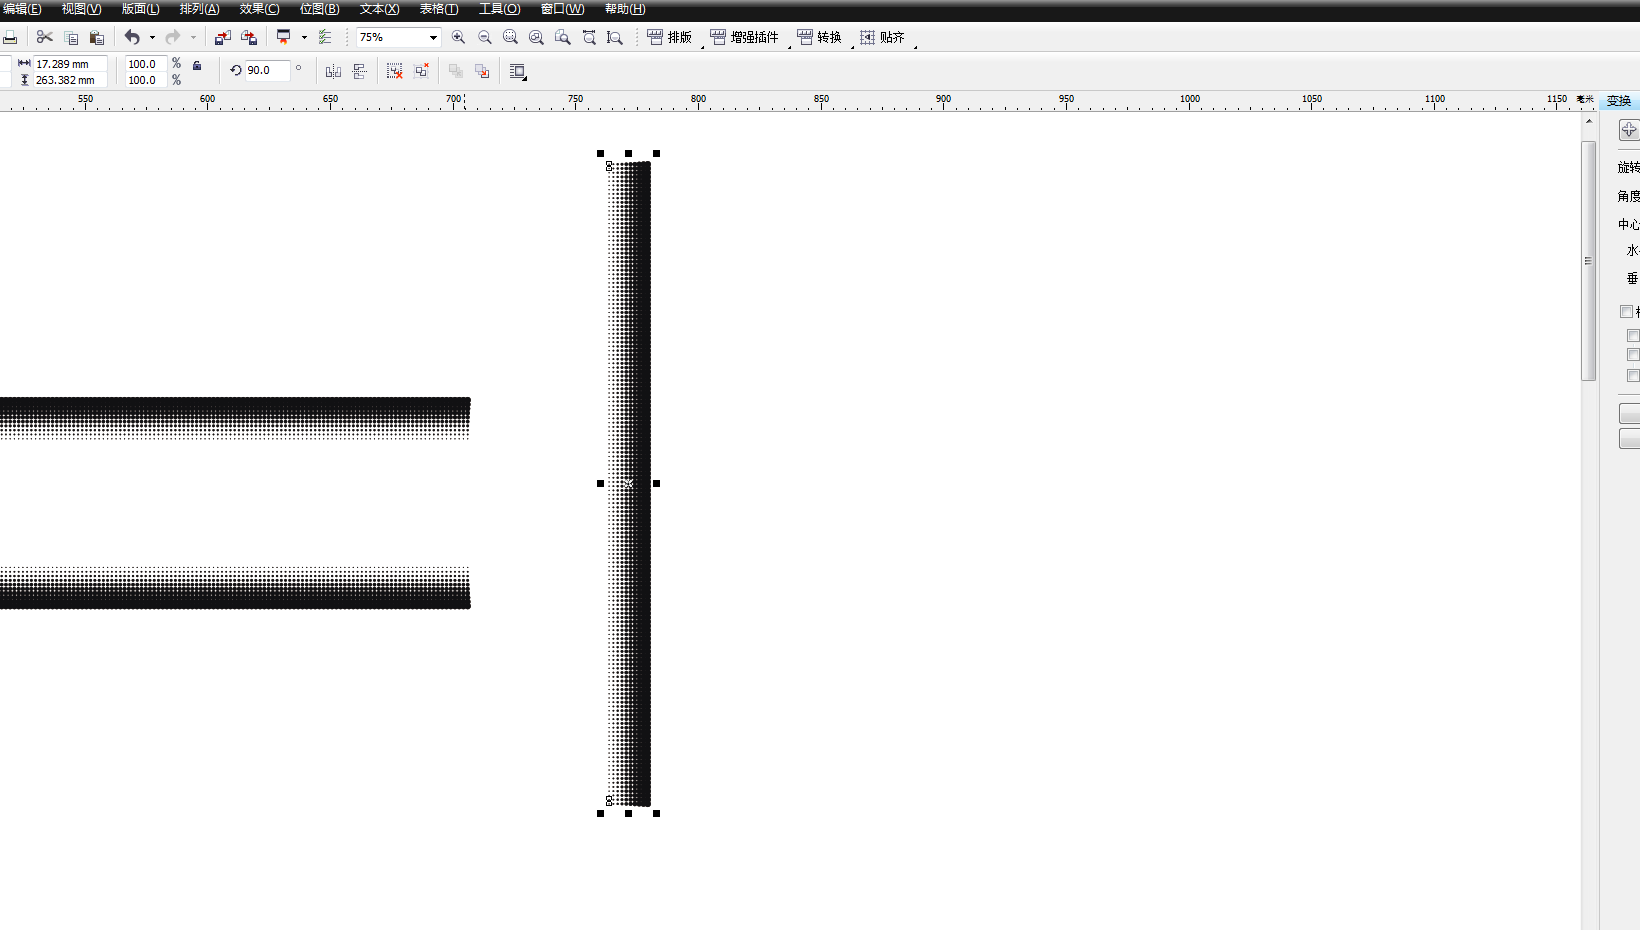This screenshot has height=930, width=1640.
Task: Undo the last action
Action: click(132, 37)
